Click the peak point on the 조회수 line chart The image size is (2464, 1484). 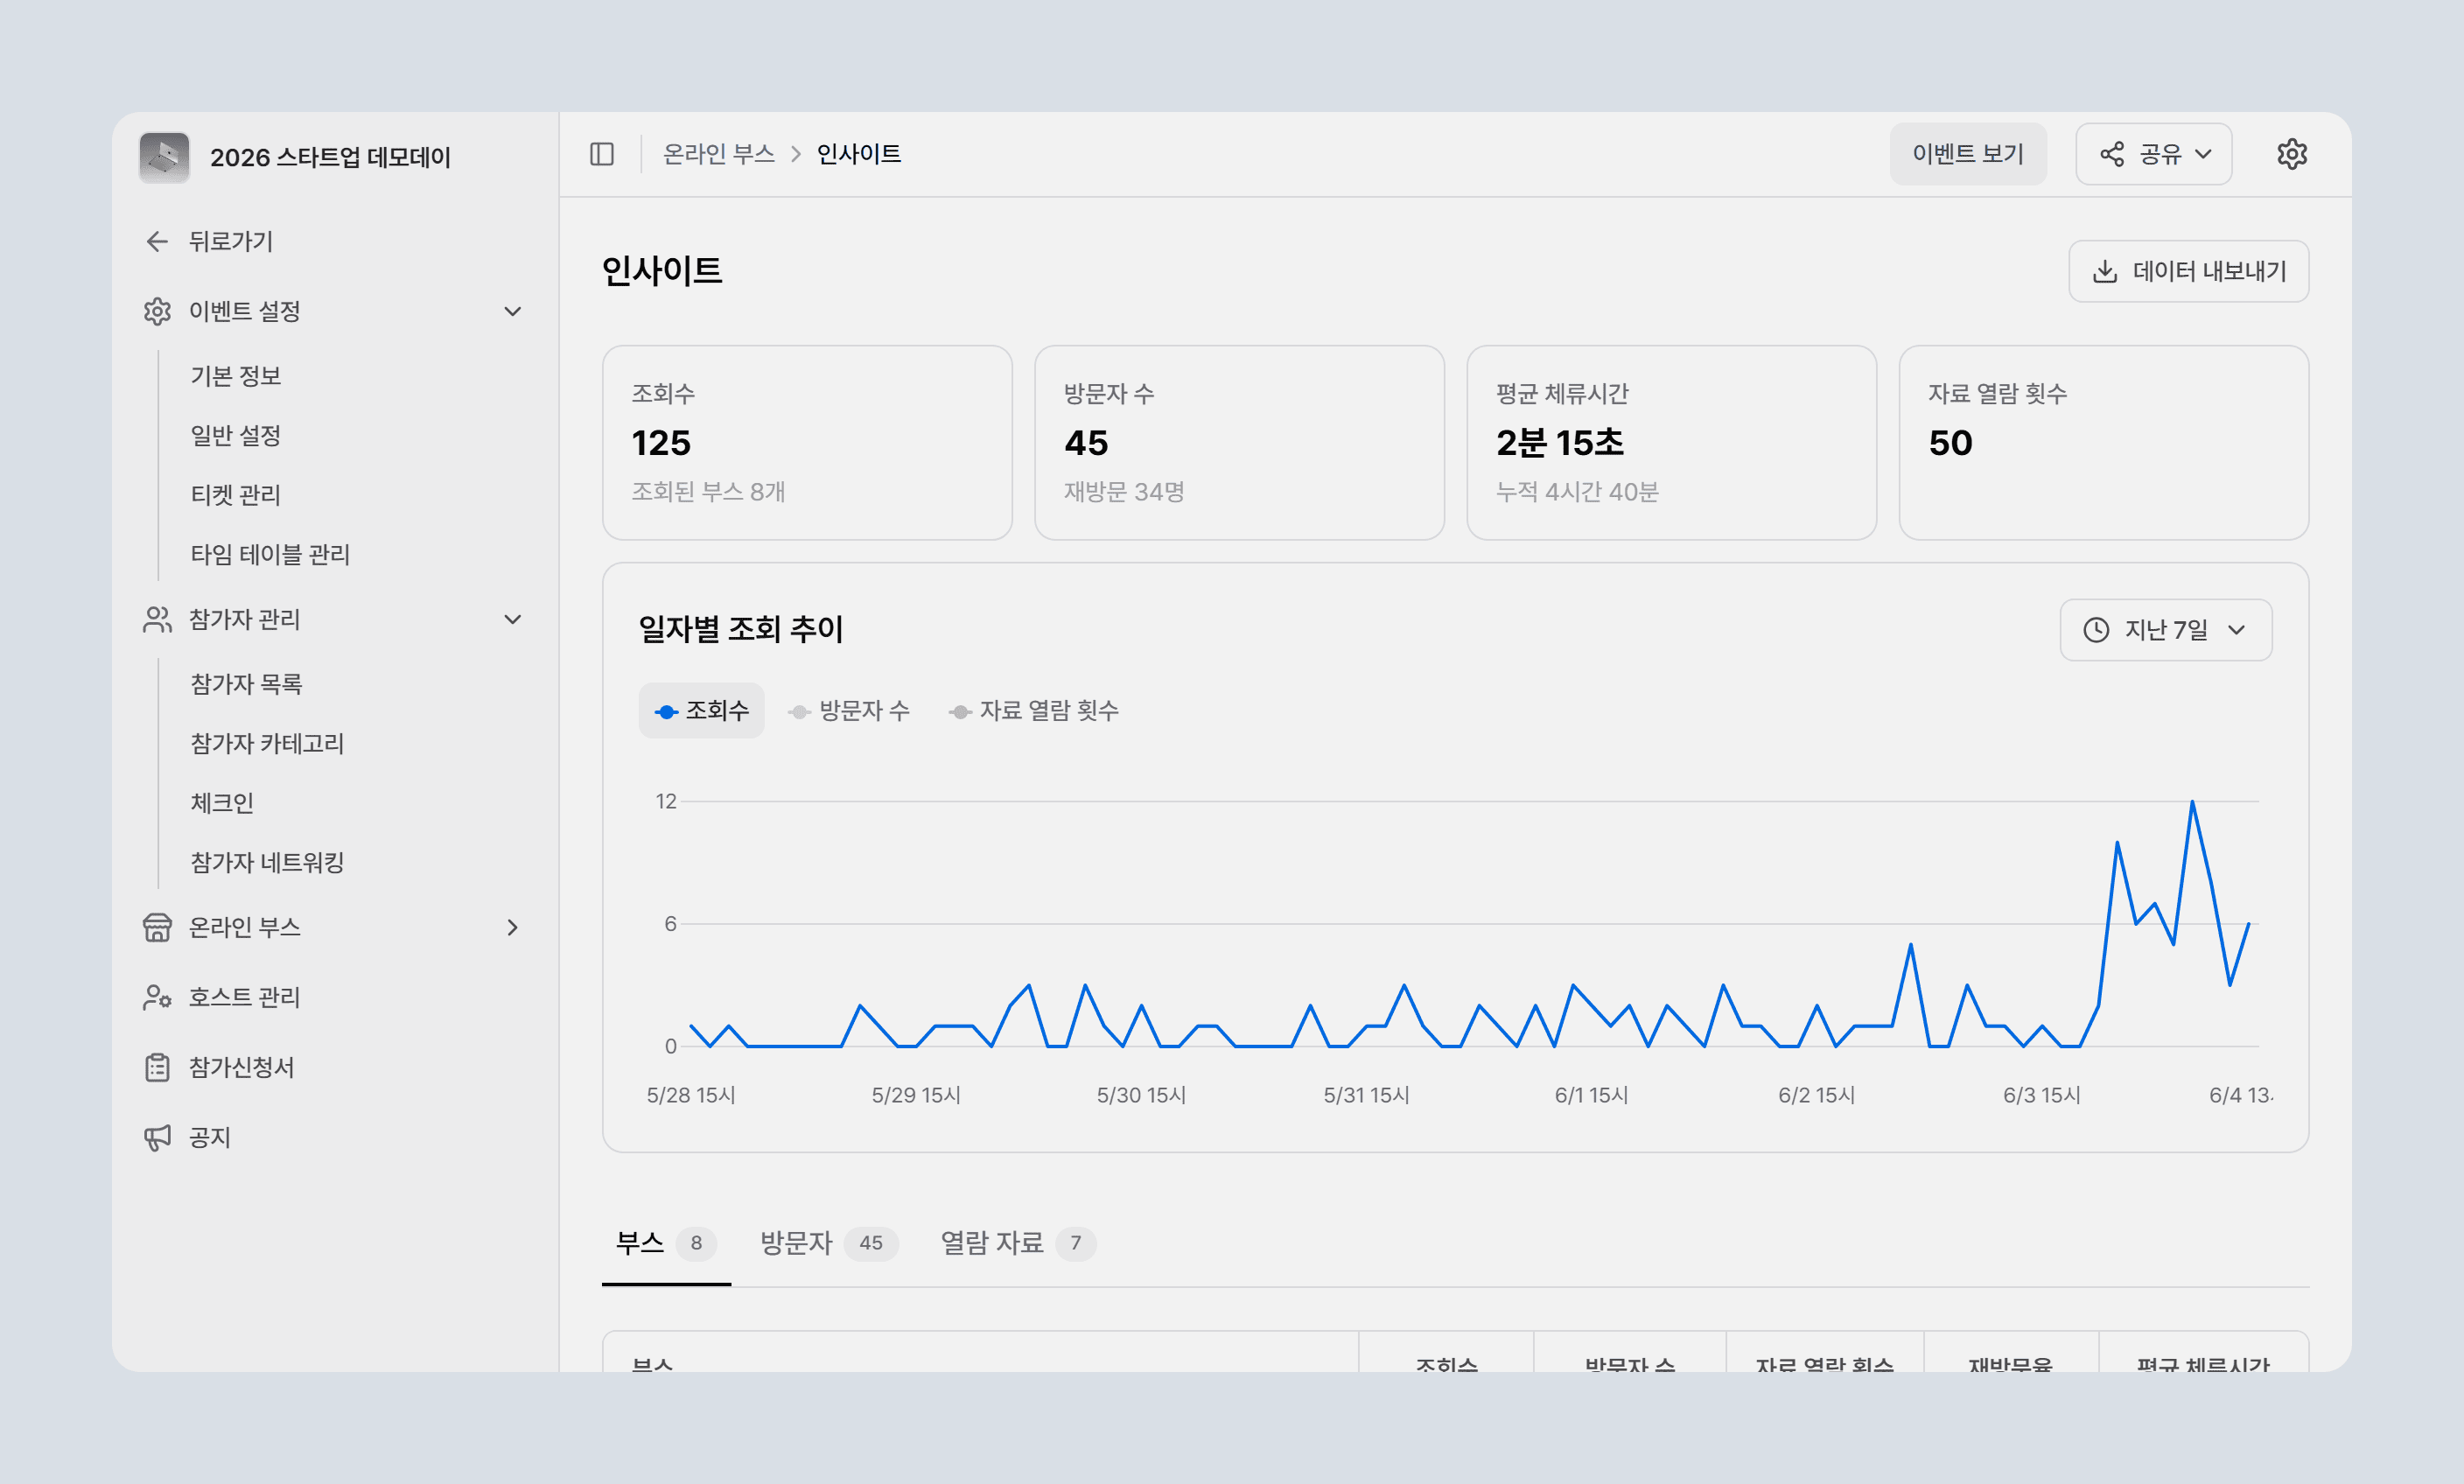tap(2192, 802)
